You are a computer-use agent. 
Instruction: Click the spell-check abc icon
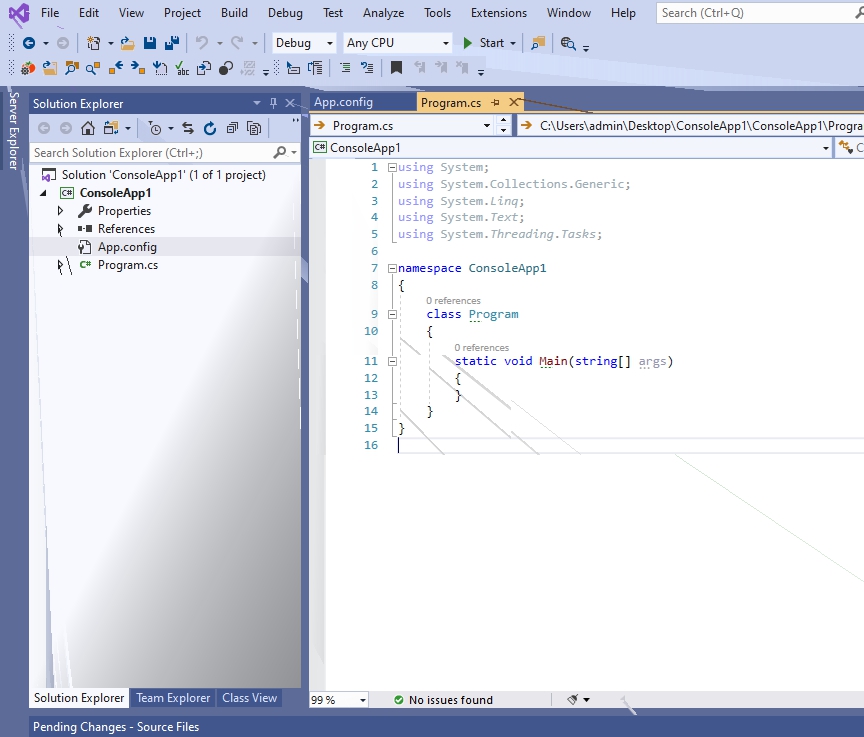[182, 68]
